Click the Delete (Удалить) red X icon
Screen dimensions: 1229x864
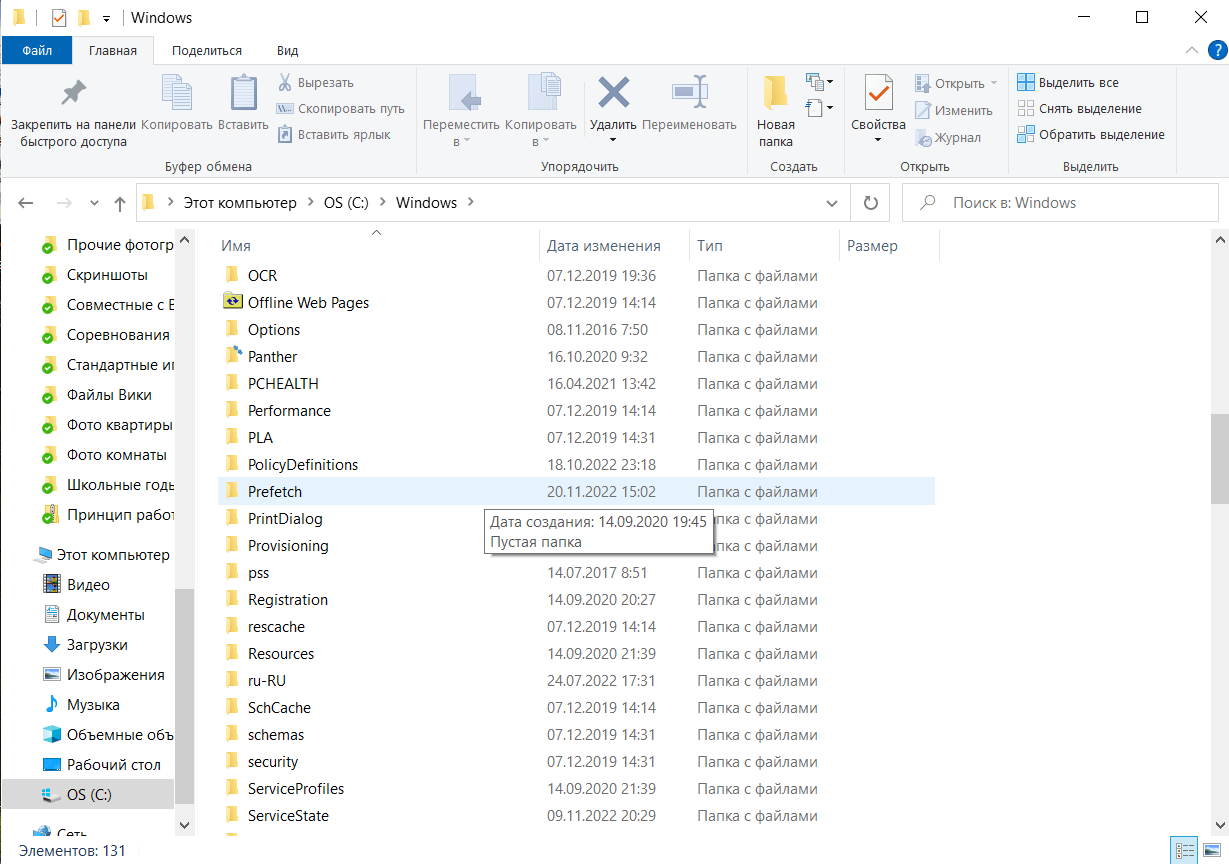coord(613,94)
